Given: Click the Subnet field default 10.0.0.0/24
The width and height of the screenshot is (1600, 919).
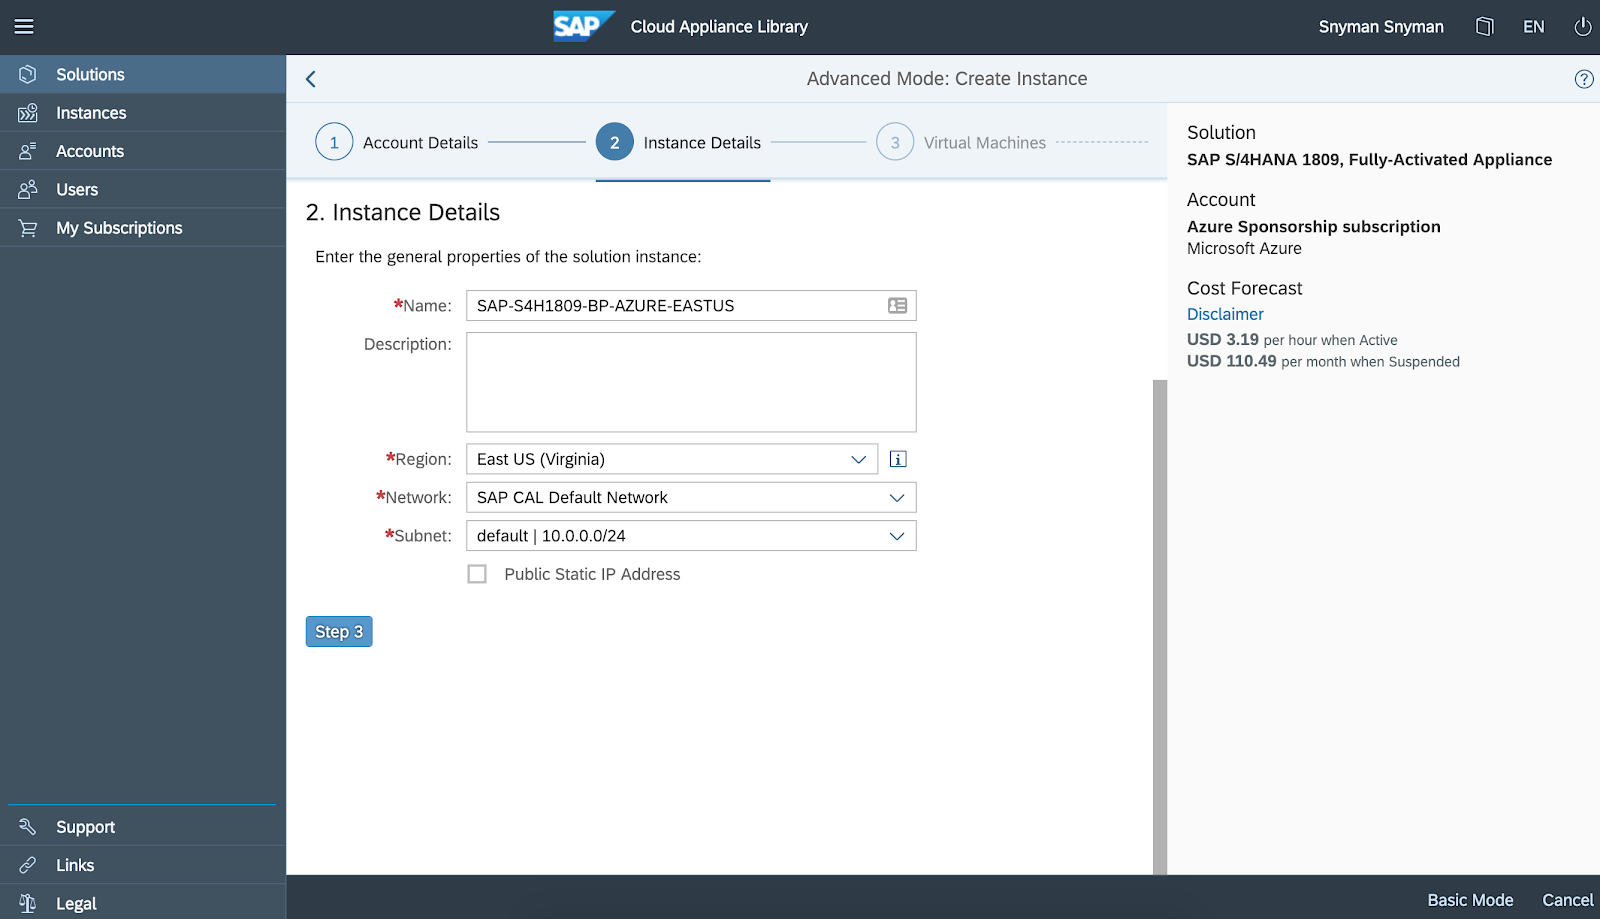Looking at the screenshot, I should [x=691, y=536].
